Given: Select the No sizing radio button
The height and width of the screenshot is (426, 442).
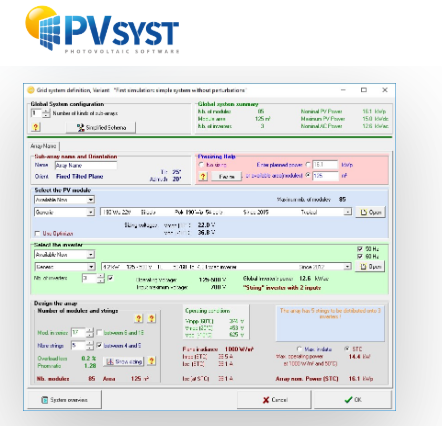Looking at the screenshot, I should click(201, 165).
